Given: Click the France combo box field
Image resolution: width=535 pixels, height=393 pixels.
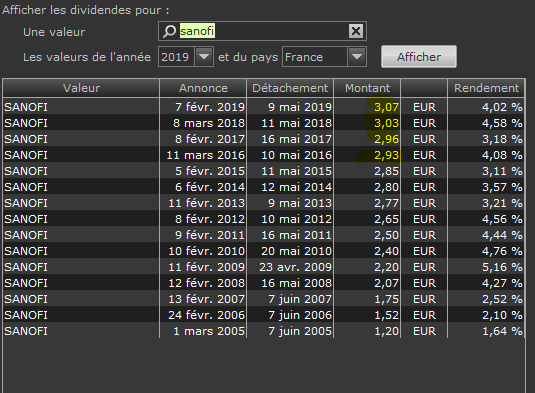Looking at the screenshot, I should 324,57.
